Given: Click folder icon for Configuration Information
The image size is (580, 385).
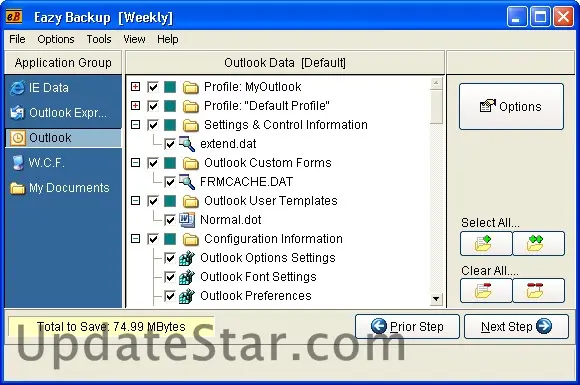Looking at the screenshot, I should pos(190,239).
